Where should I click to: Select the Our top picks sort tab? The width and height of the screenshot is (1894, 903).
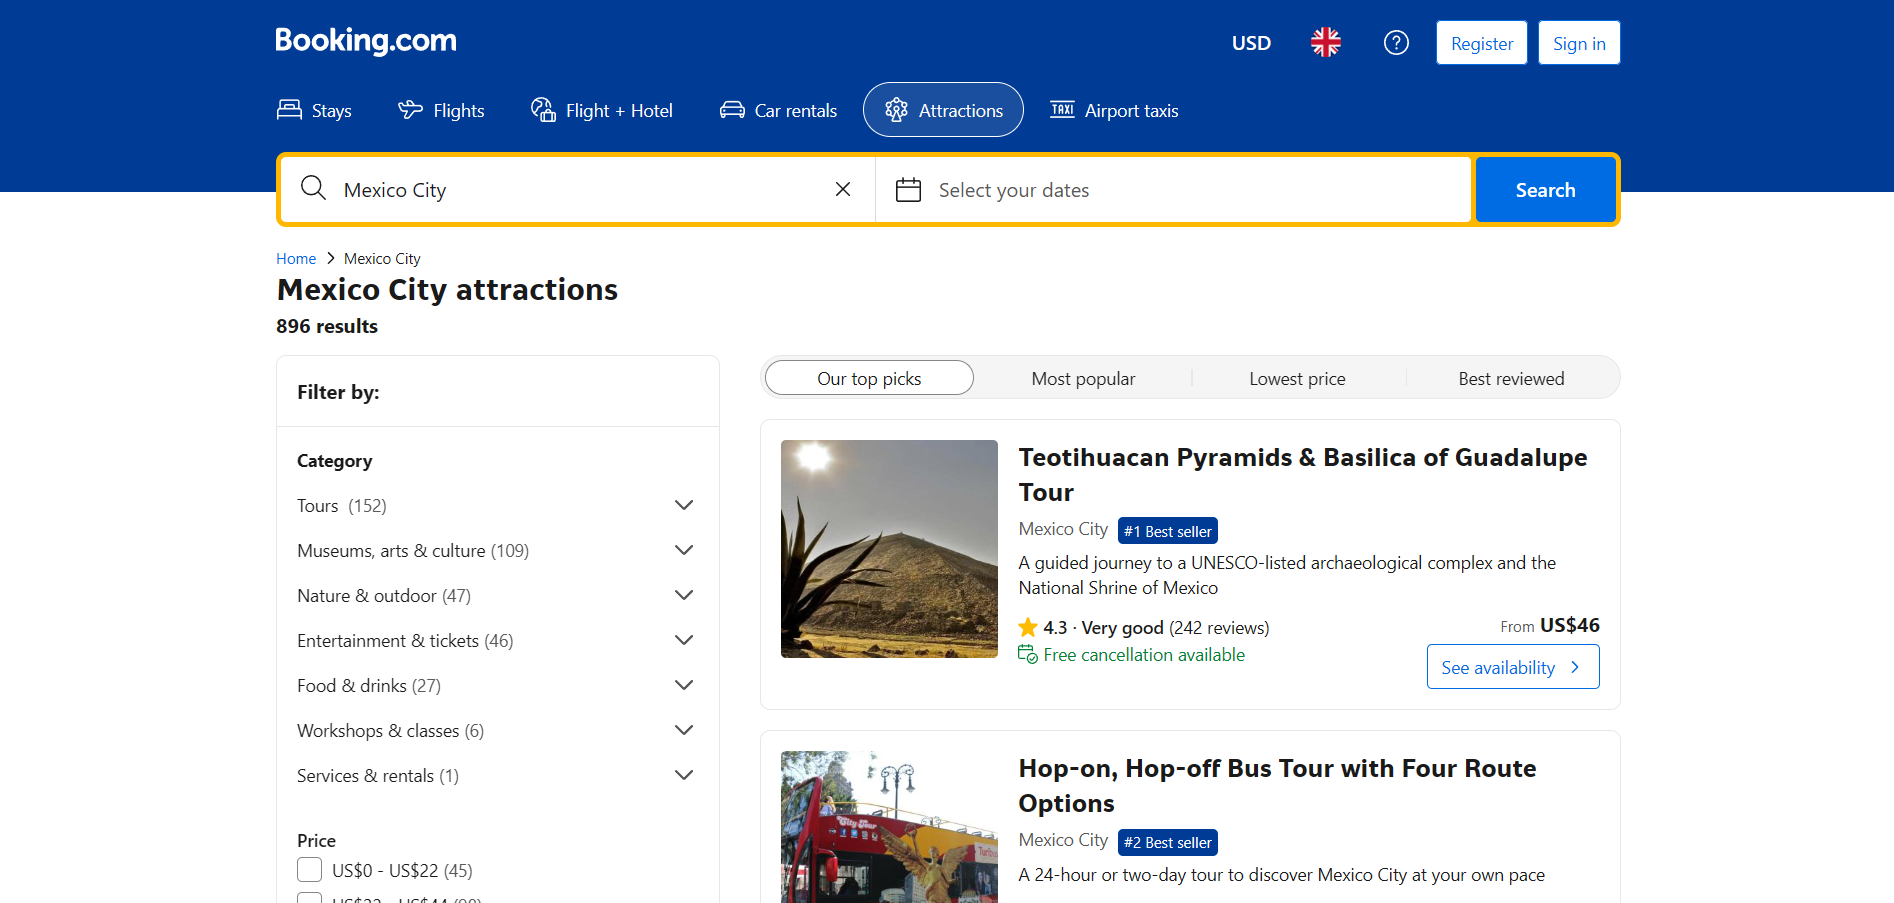pyautogui.click(x=869, y=378)
